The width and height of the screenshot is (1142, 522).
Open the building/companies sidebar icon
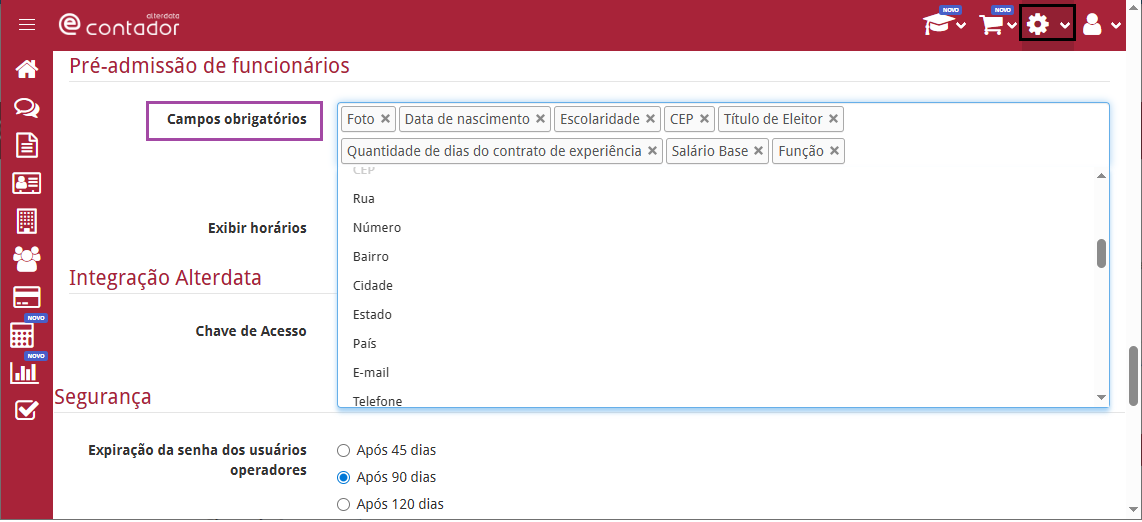click(27, 221)
